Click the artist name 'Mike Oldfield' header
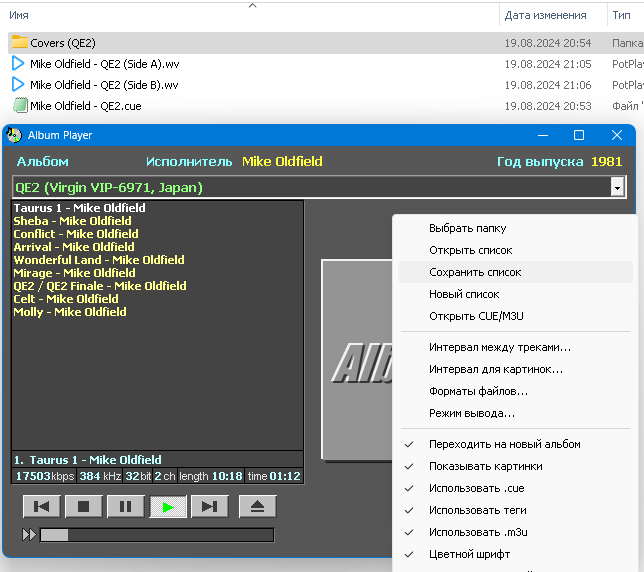This screenshot has width=644, height=572. [282, 161]
